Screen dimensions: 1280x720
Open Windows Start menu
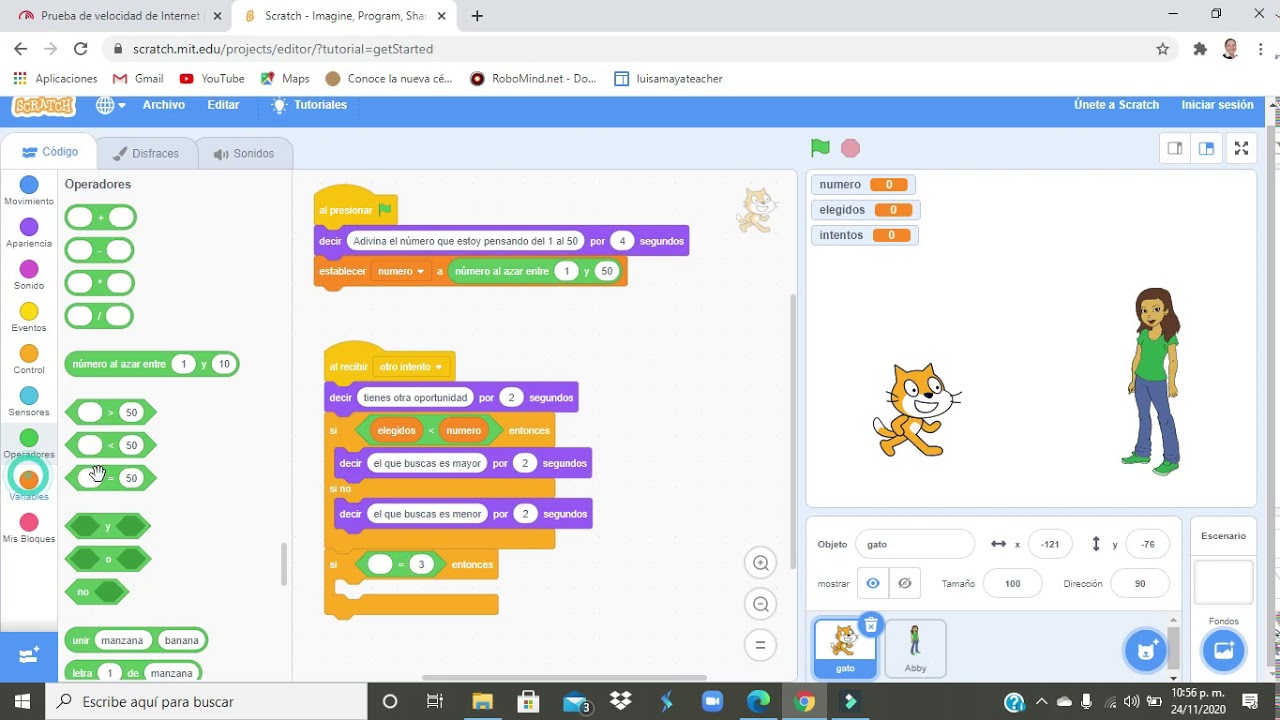[x=22, y=701]
